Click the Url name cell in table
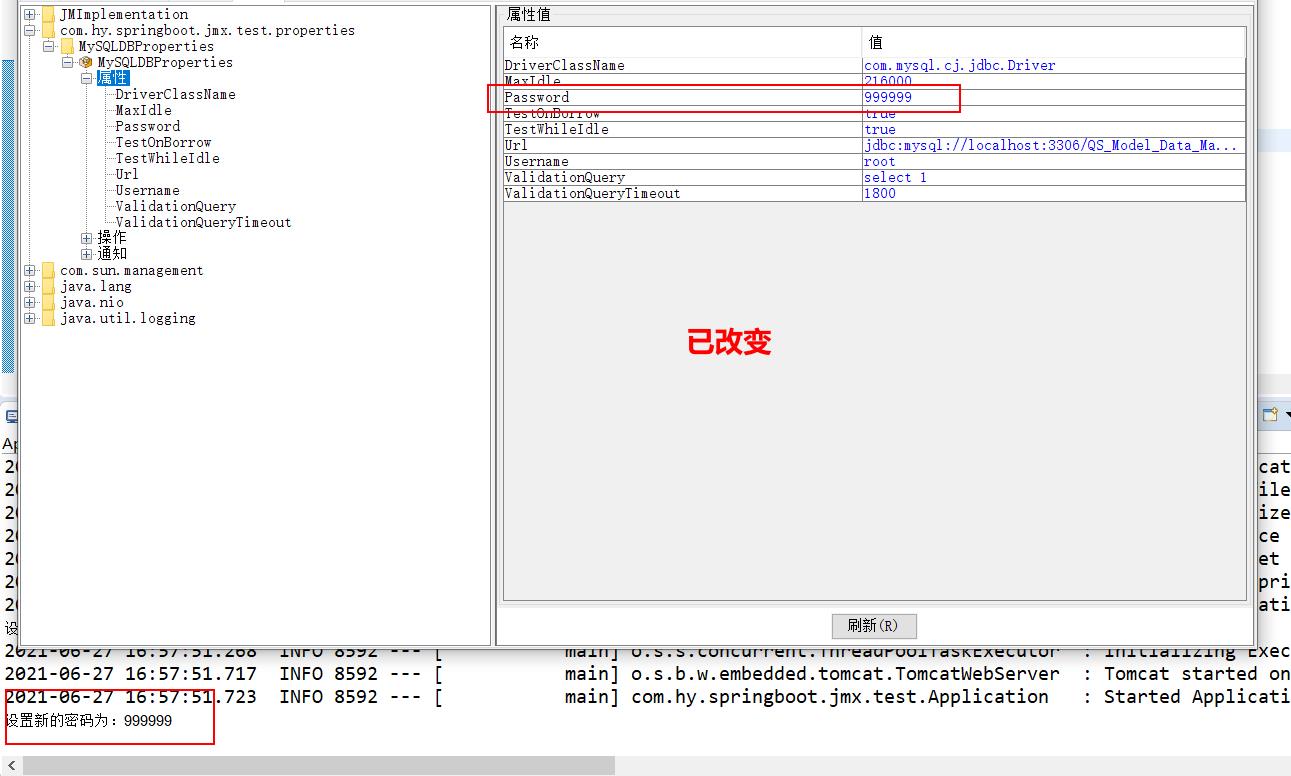Image resolution: width=1291 pixels, height=776 pixels. point(683,145)
